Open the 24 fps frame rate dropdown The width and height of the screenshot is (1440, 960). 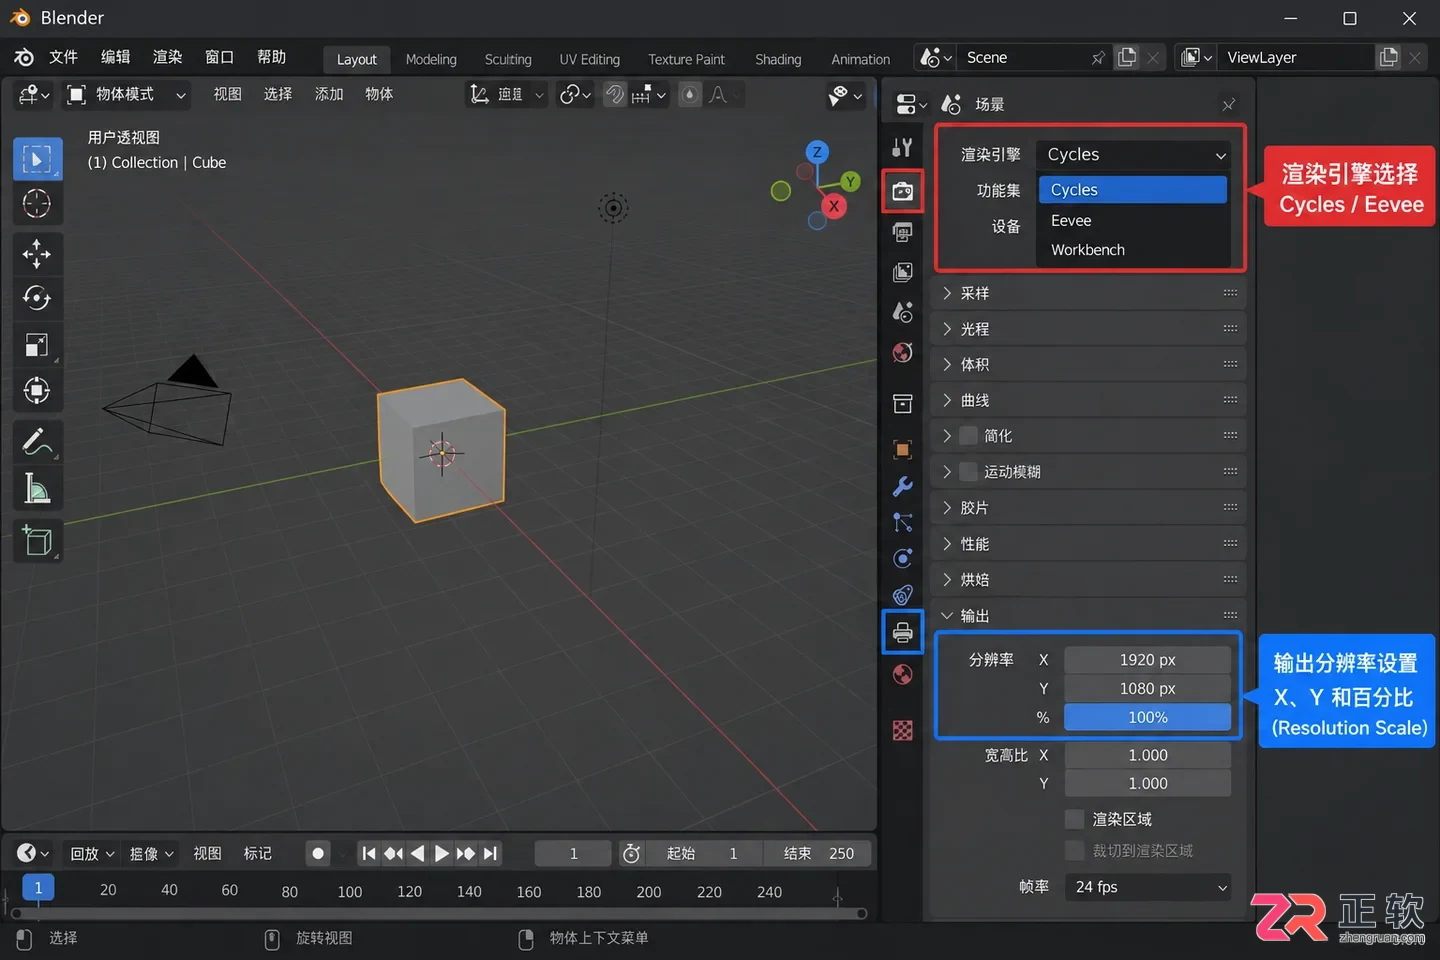tap(1148, 887)
